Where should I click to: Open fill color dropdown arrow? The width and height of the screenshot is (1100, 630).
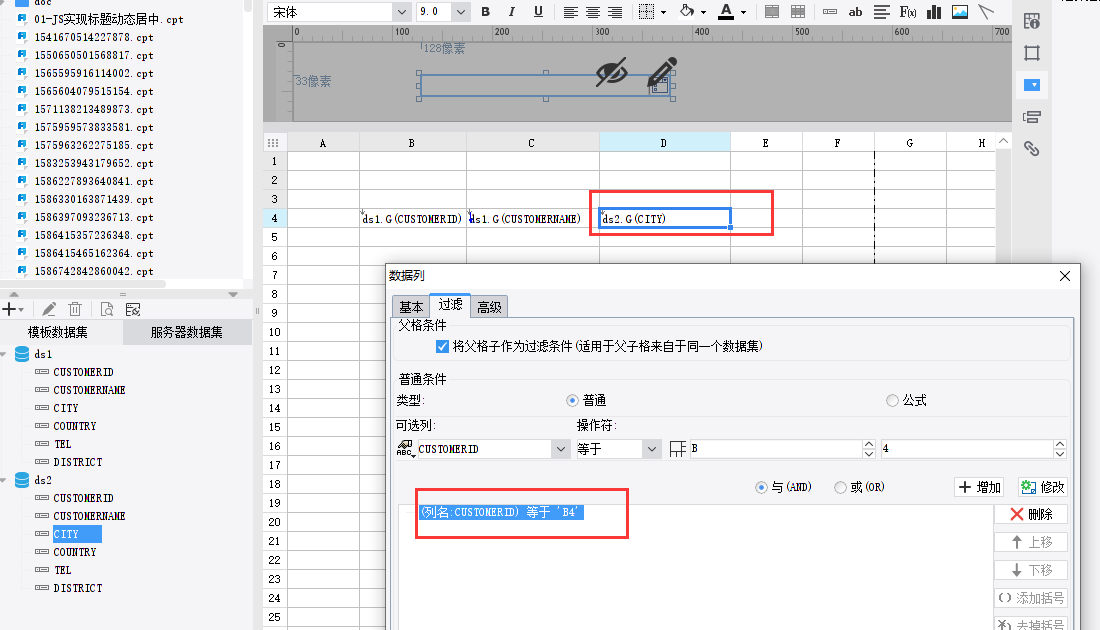tap(703, 13)
